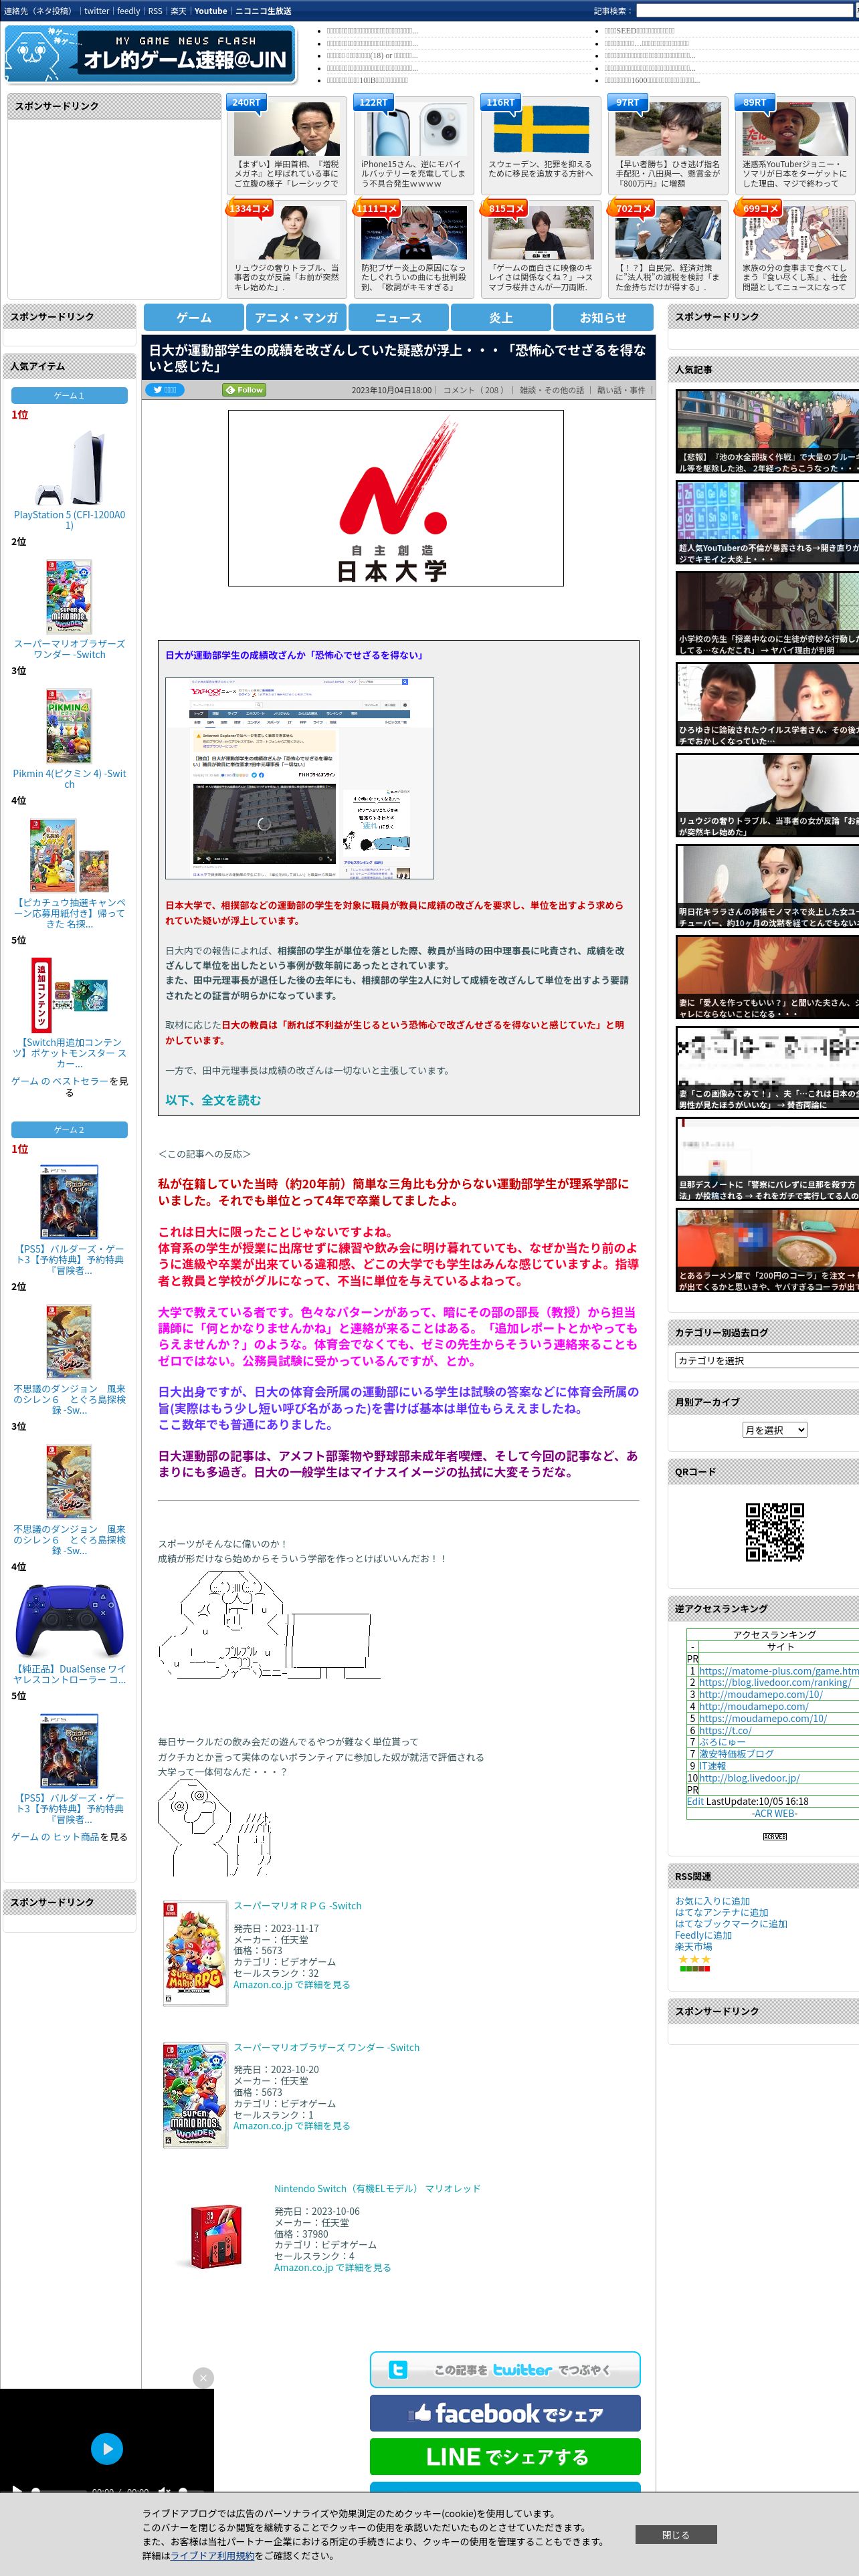
Task: Select the ゲーム navigation tab
Action: [x=194, y=317]
